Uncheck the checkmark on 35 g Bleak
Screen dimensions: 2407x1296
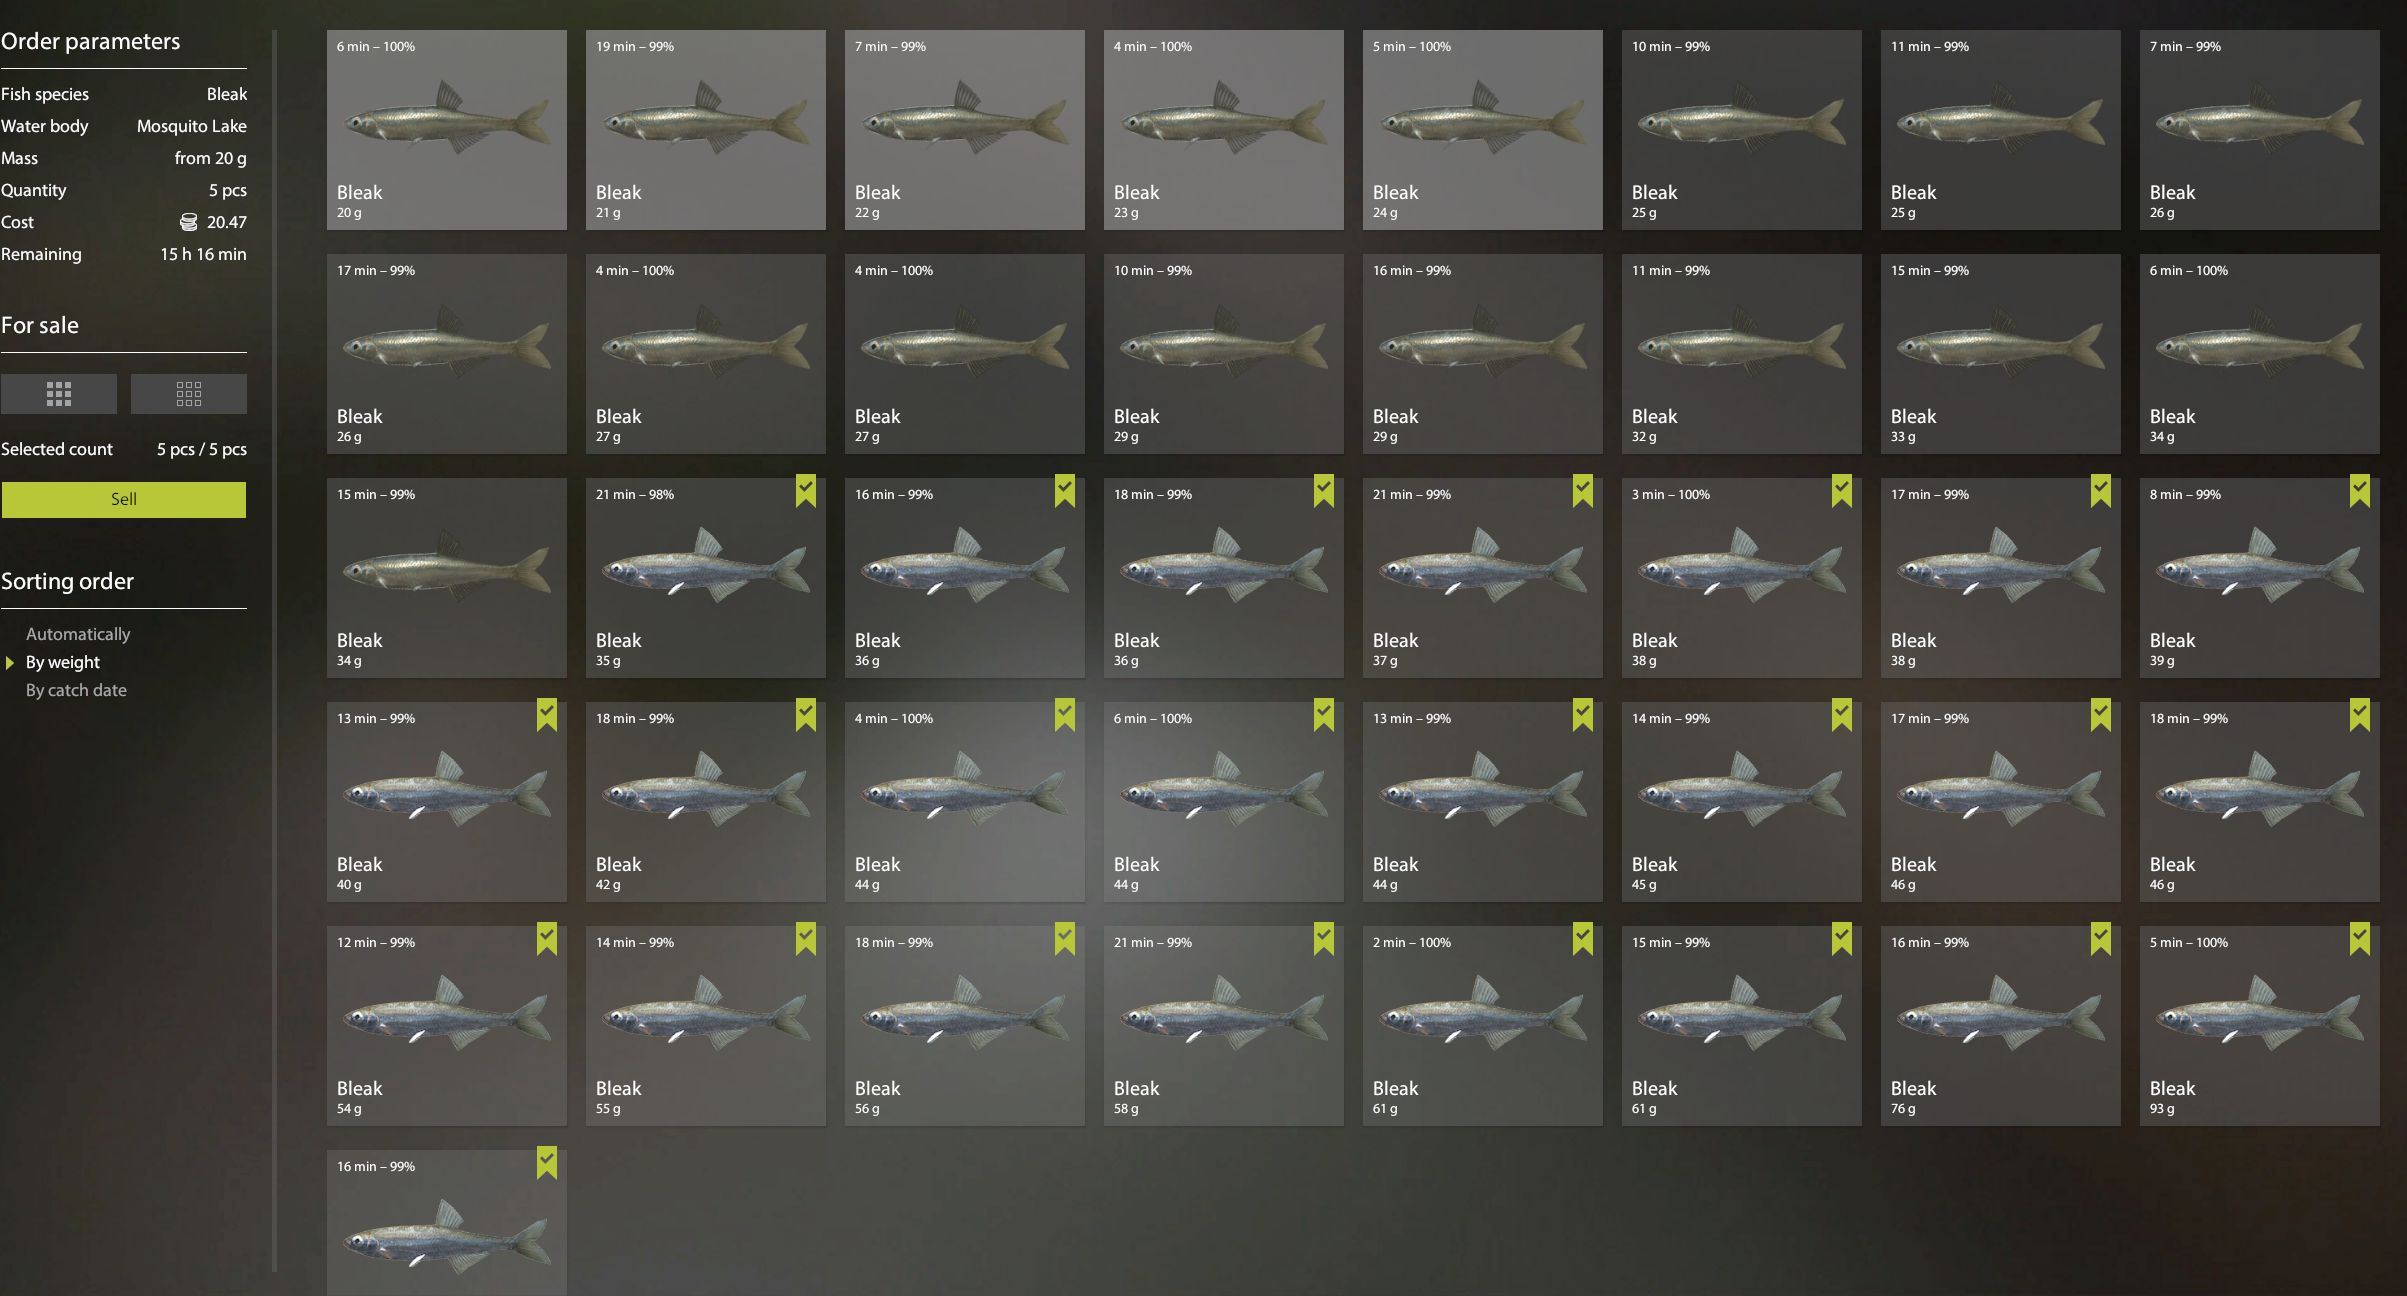click(805, 490)
